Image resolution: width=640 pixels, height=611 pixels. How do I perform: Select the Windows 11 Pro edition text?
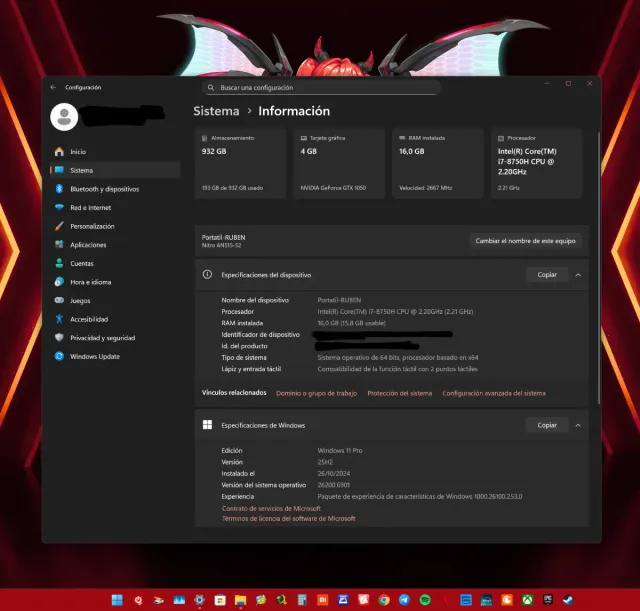[340, 451]
